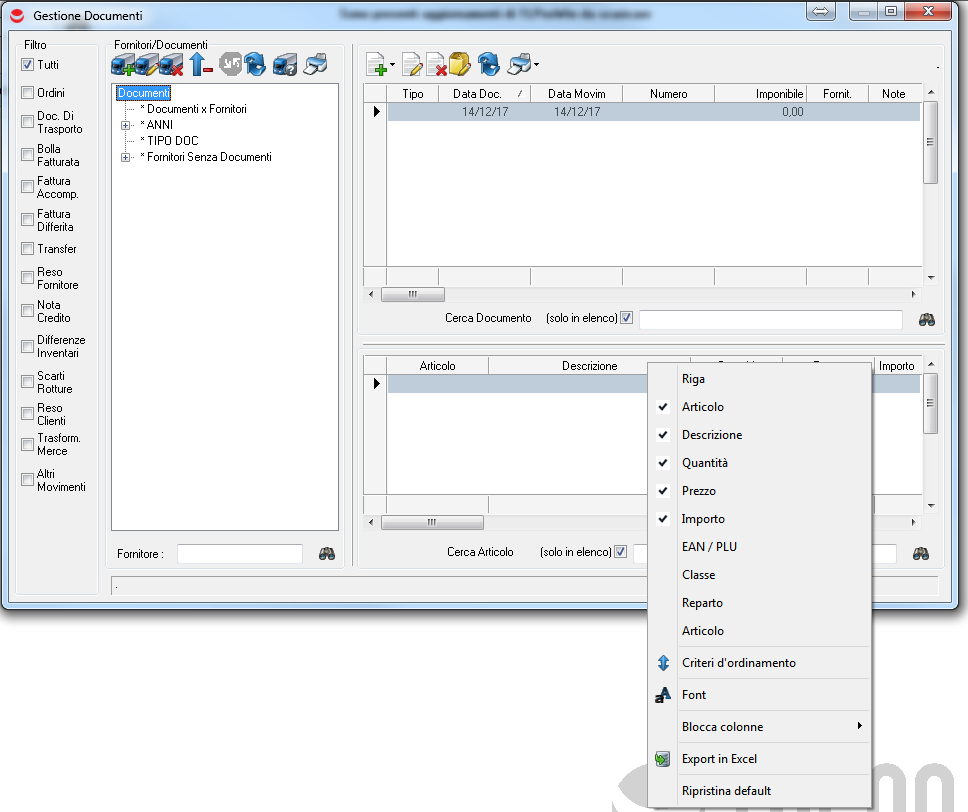
Task: Click the add supplier truck icon
Action: [x=122, y=66]
